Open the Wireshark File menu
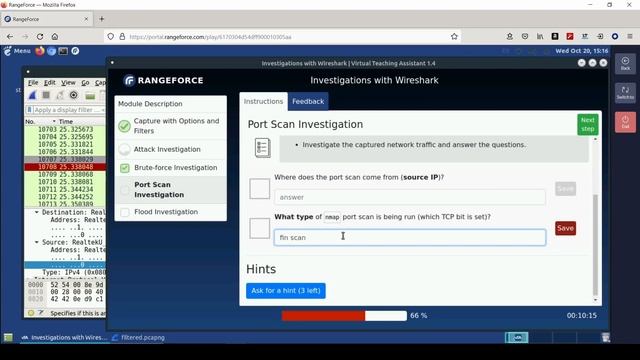Image resolution: width=640 pixels, height=360 pixels. click(x=33, y=82)
